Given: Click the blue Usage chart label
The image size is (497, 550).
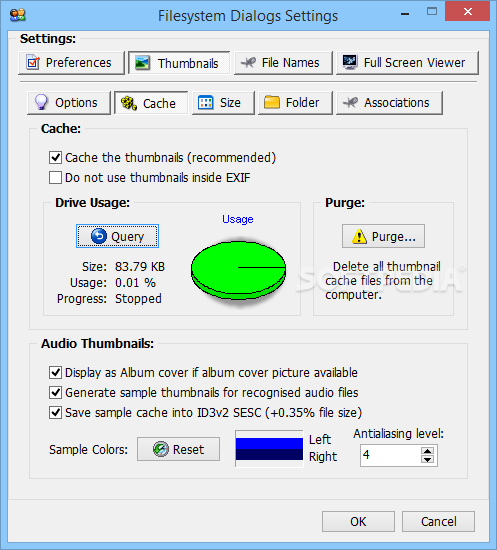Looking at the screenshot, I should [237, 219].
